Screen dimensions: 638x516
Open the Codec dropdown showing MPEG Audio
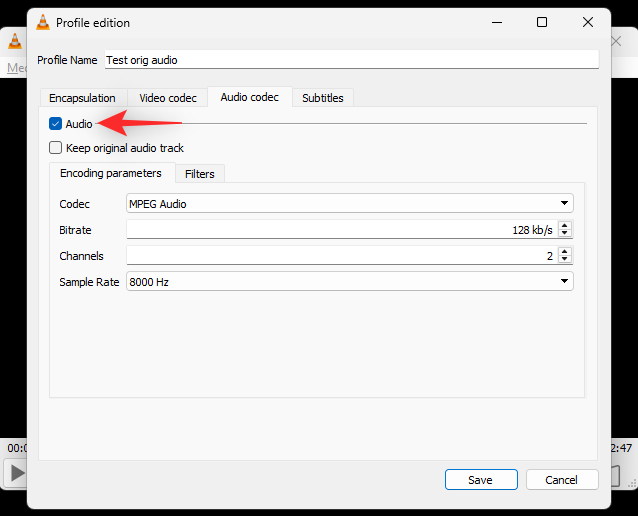(x=350, y=203)
